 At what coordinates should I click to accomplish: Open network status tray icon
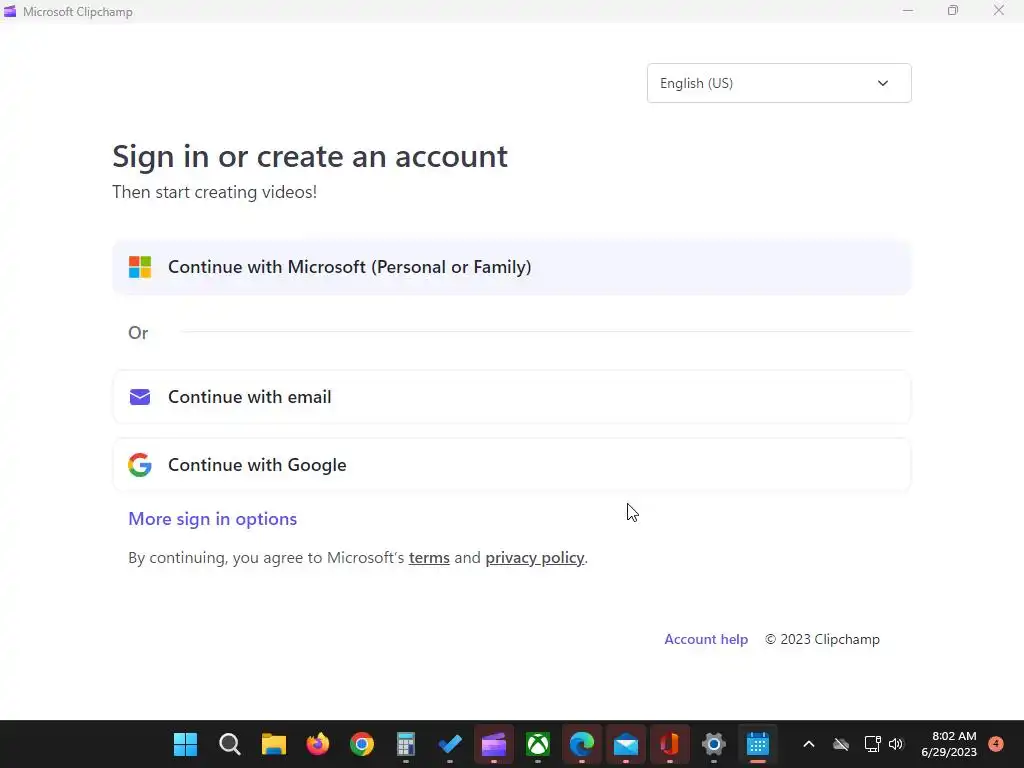point(872,744)
